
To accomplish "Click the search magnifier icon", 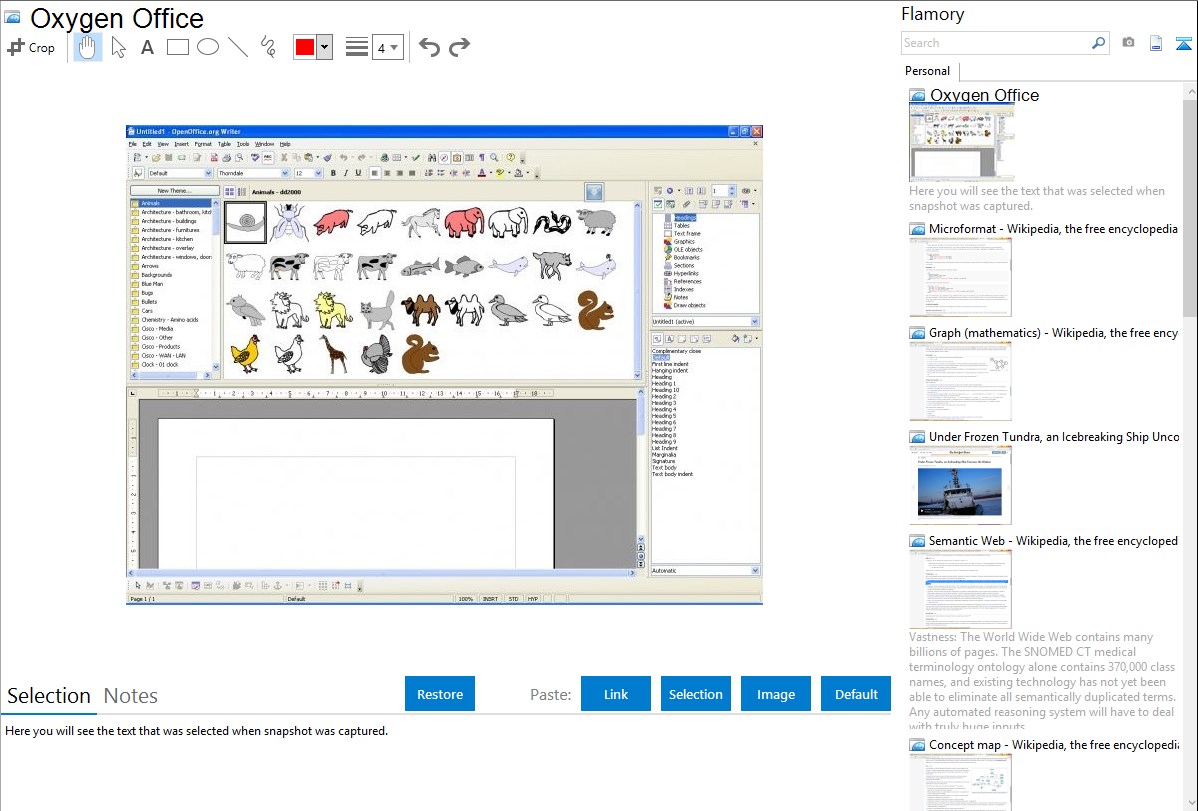I will (x=1099, y=43).
